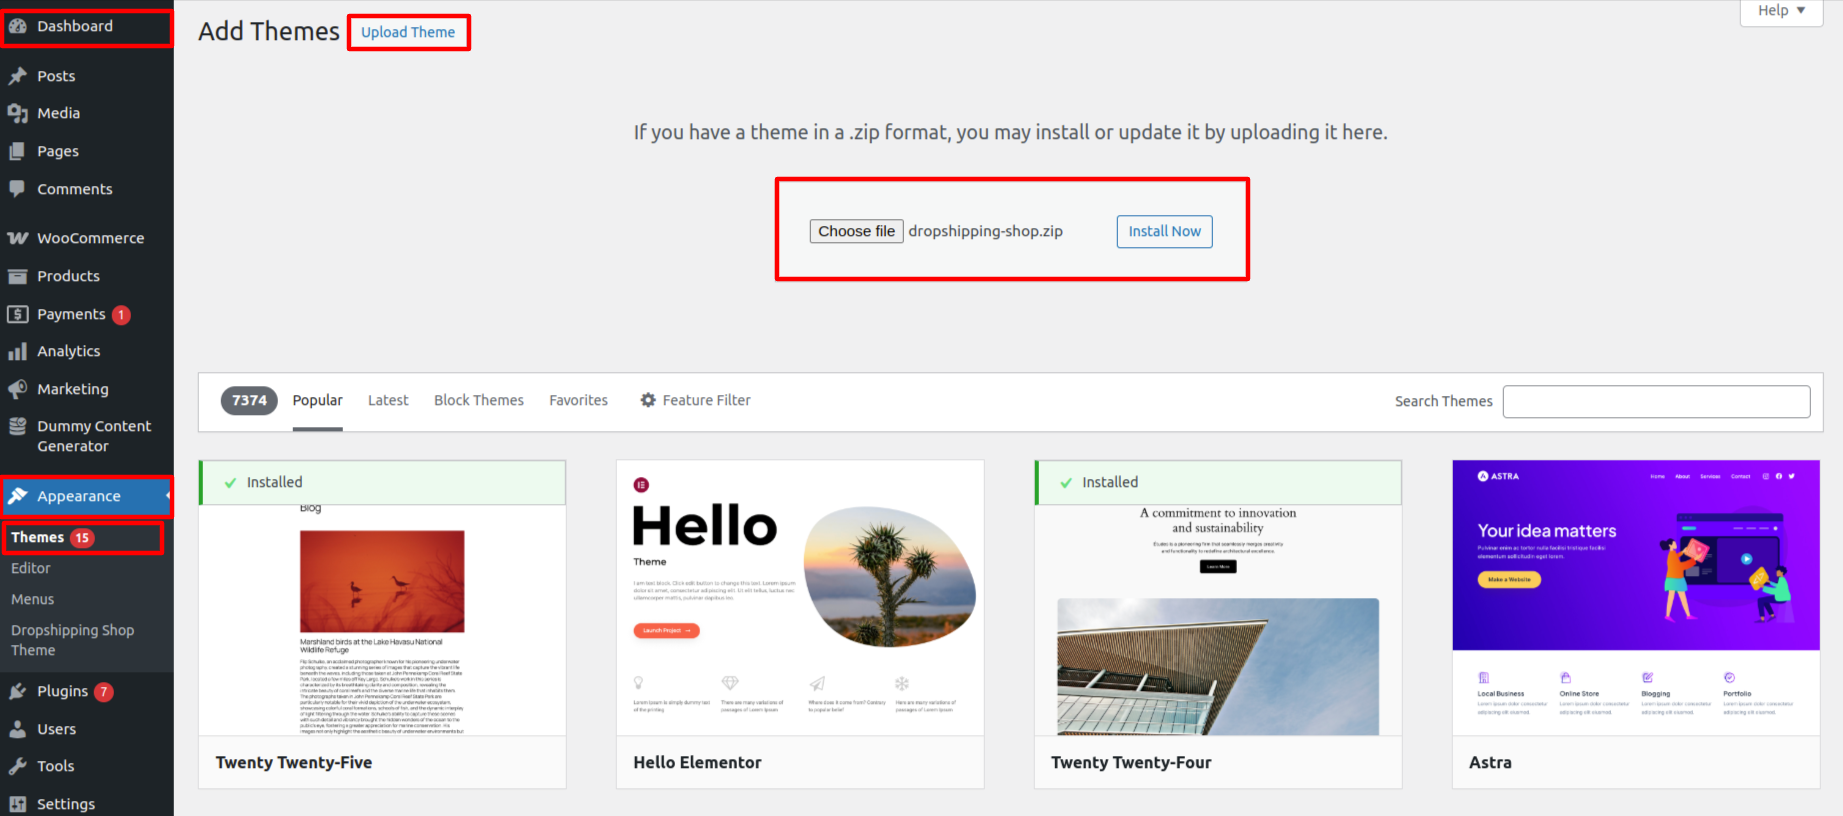This screenshot has height=816, width=1843.
Task: Click the Feature Filter gear icon
Action: click(648, 400)
